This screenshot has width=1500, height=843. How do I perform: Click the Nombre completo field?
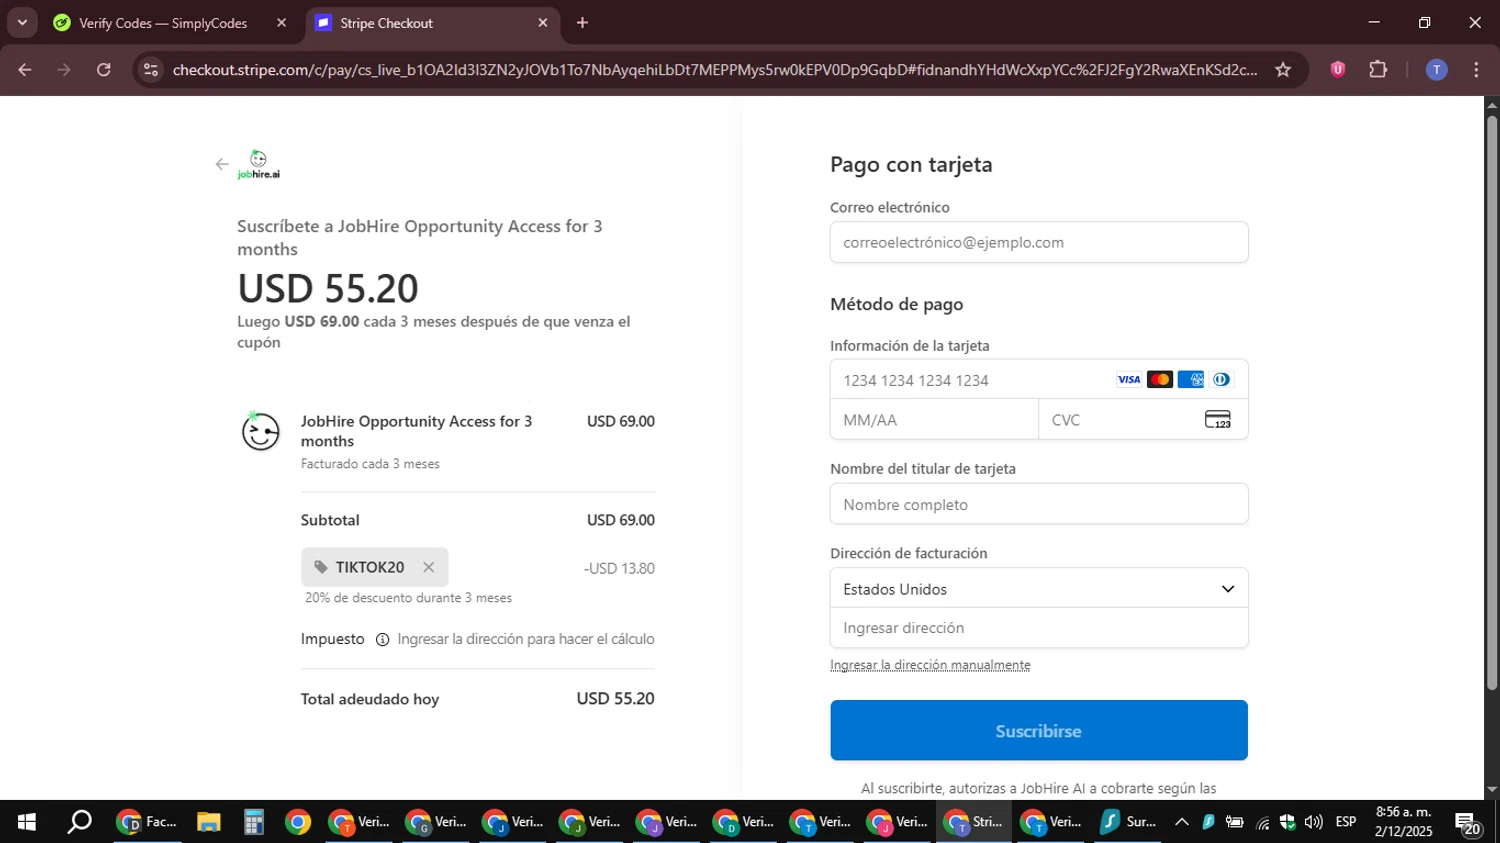click(x=1039, y=504)
